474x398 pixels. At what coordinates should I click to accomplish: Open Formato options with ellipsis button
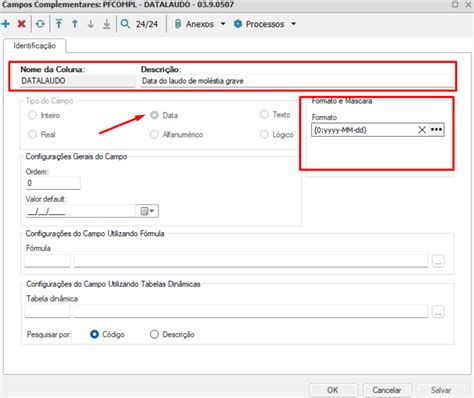pos(436,130)
